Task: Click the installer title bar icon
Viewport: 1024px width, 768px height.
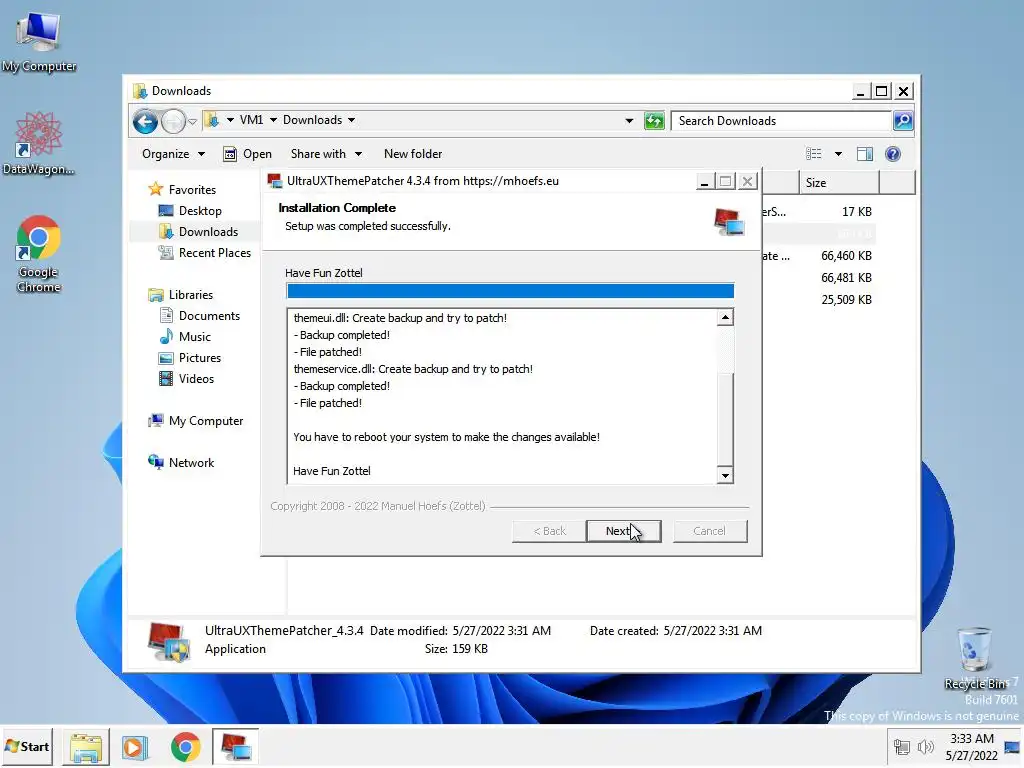Action: click(x=274, y=181)
